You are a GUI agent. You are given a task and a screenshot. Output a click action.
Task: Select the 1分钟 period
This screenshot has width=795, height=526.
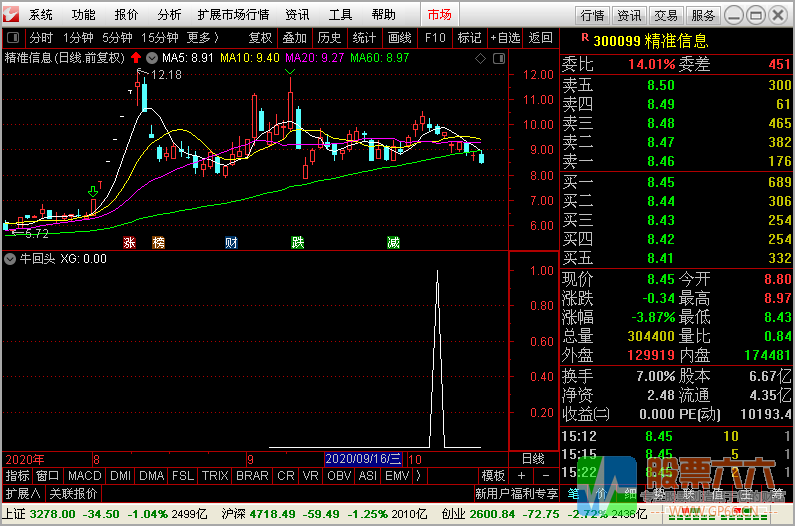[x=78, y=38]
